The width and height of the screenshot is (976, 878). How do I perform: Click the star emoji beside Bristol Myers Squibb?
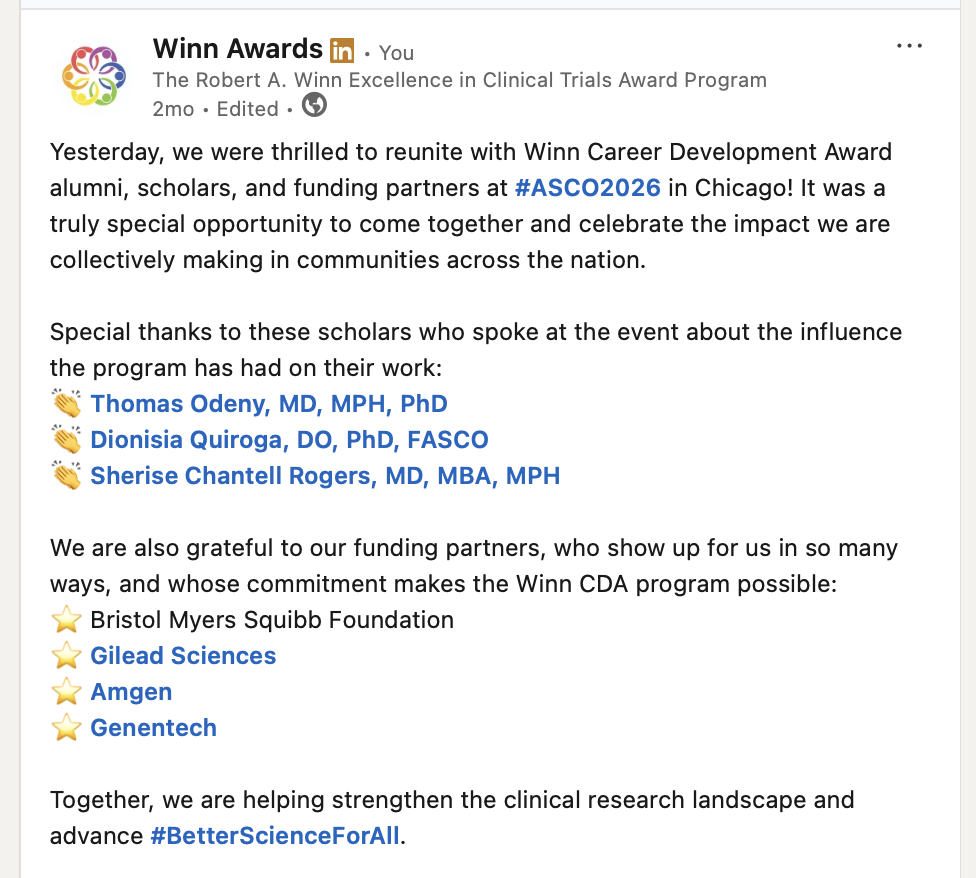(x=66, y=620)
